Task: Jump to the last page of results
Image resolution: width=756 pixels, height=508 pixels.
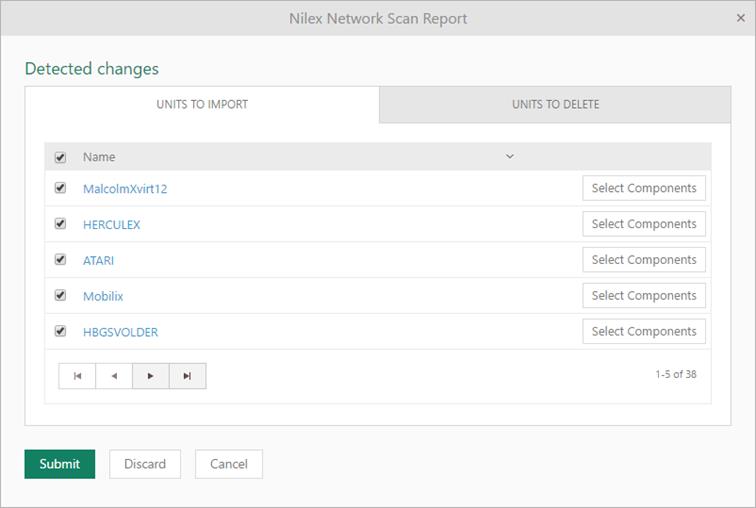Action: pos(187,376)
